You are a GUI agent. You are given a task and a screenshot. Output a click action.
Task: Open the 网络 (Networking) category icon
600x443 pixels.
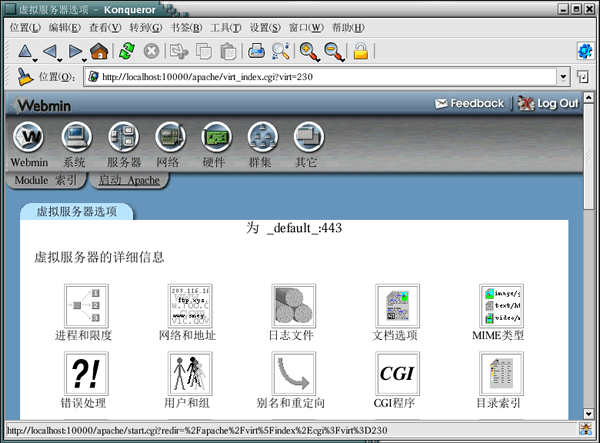170,137
